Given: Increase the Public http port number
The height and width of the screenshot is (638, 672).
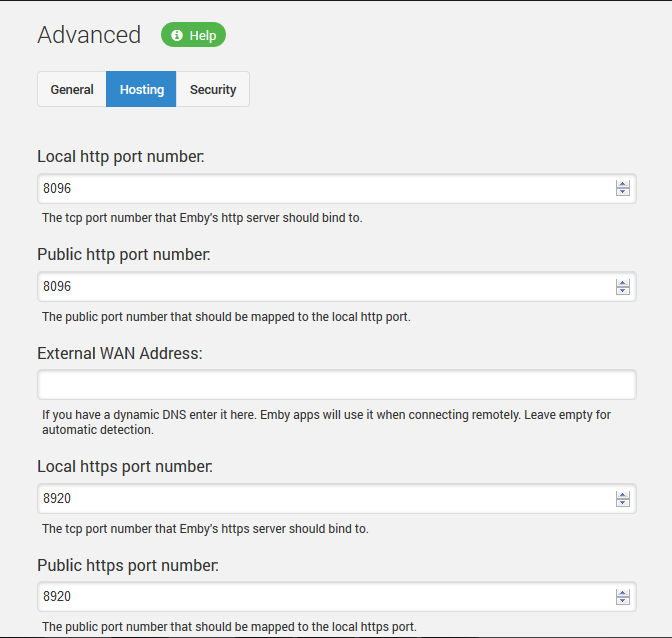Looking at the screenshot, I should [x=623, y=283].
